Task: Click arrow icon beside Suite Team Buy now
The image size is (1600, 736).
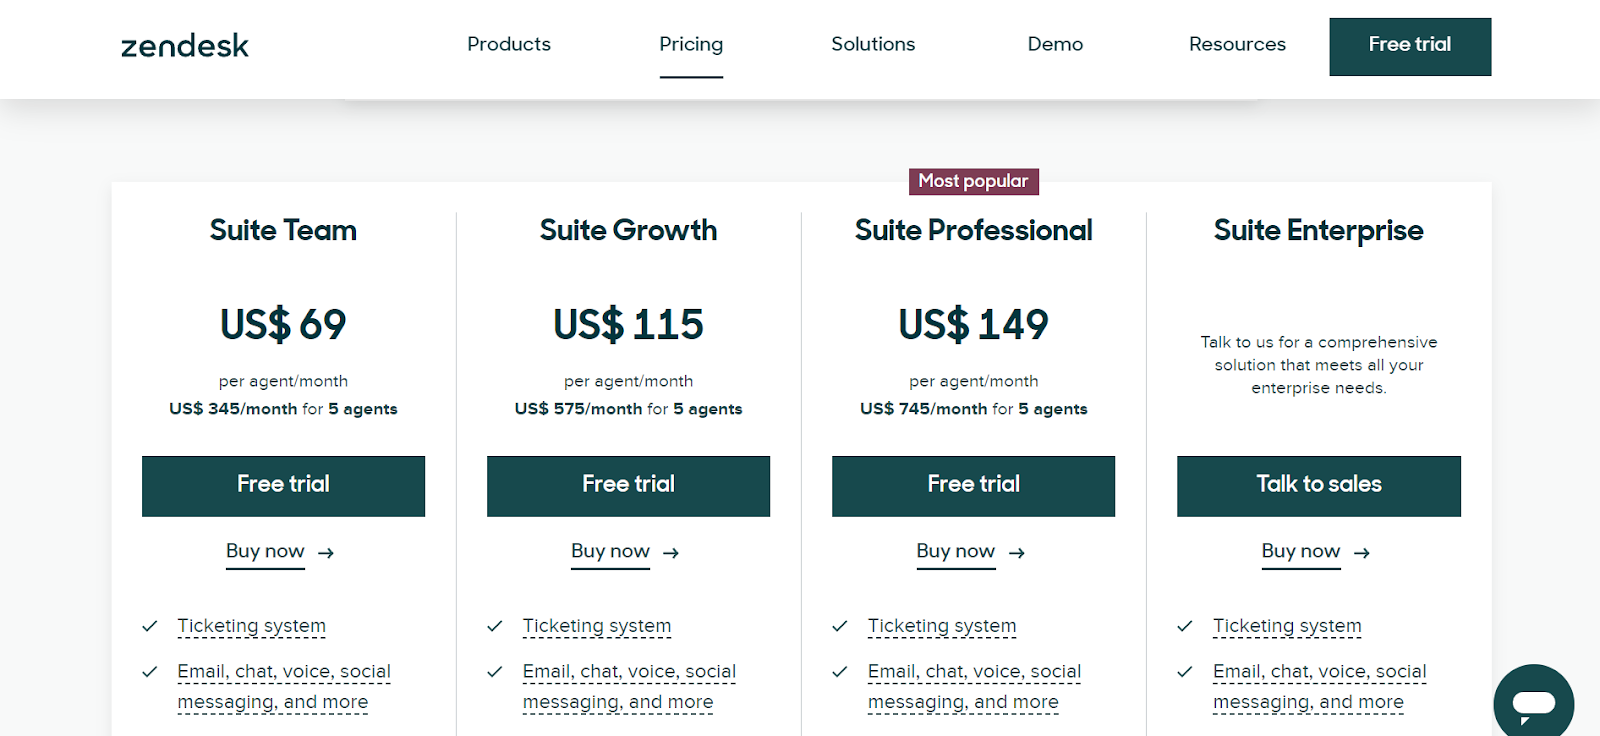Action: (x=326, y=553)
